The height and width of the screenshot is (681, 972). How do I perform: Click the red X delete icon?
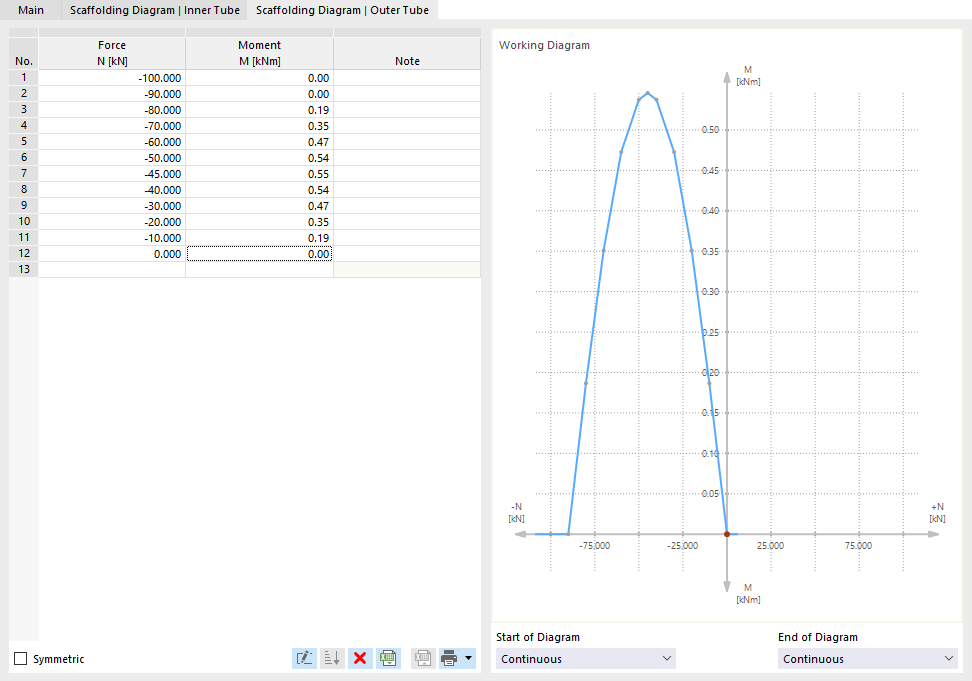pos(360,658)
